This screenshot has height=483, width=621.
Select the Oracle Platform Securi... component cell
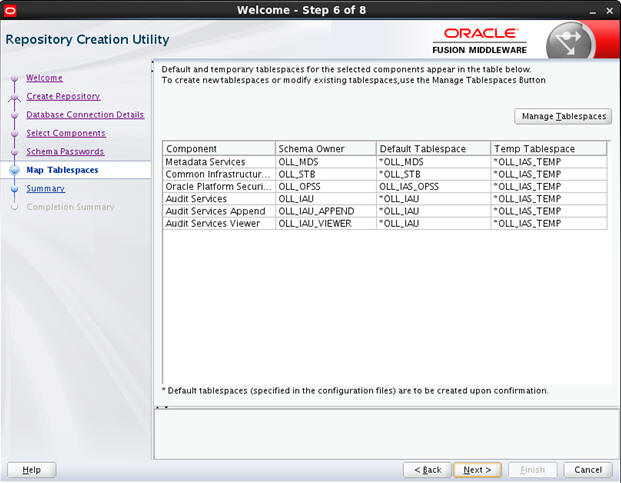[x=219, y=186]
